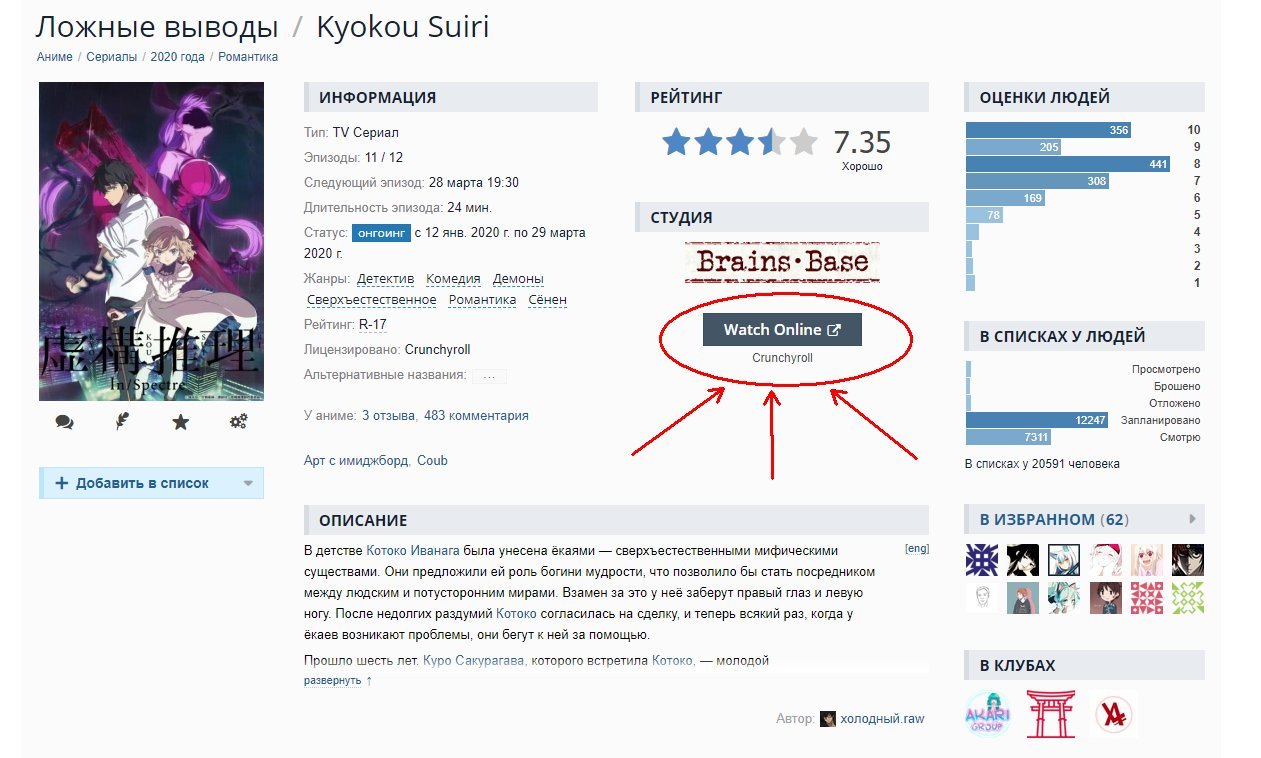The height and width of the screenshot is (758, 1261).
Task: Rate the anime using the star rating
Action: coord(739,142)
